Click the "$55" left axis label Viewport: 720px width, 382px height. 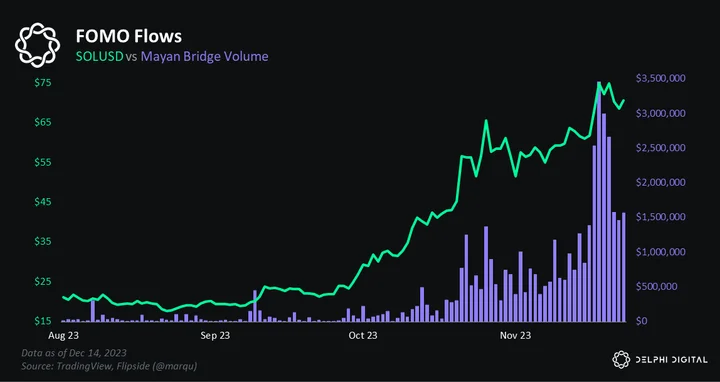(43, 162)
